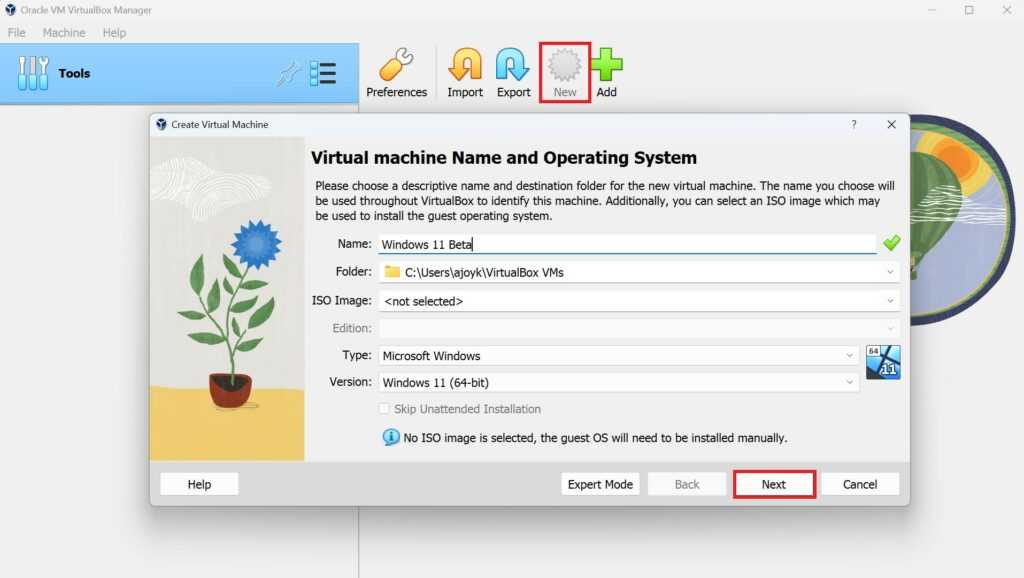The width and height of the screenshot is (1024, 578).
Task: Click the folder icon in Folder field
Action: (392, 272)
